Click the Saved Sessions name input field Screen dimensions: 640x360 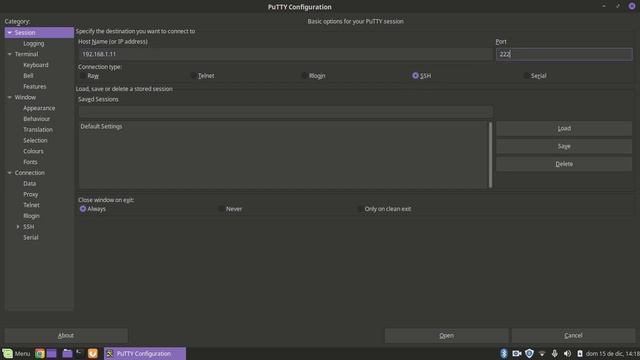pyautogui.click(x=285, y=111)
